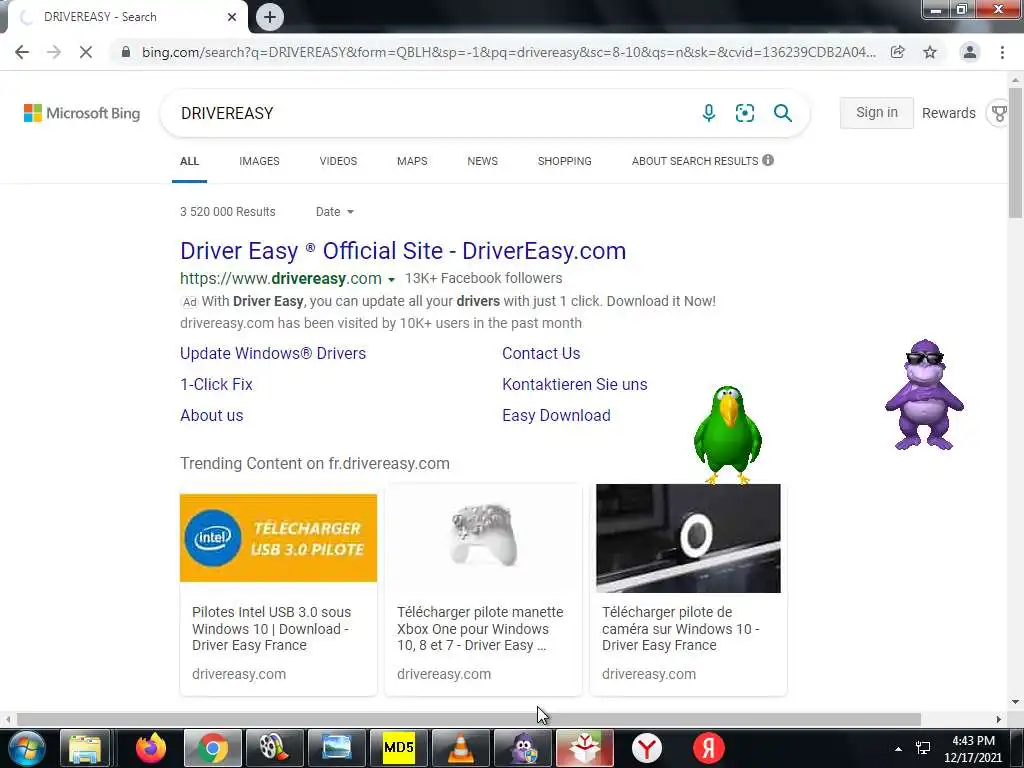1024x768 pixels.
Task: Open ABOUT SEARCH RESULTS
Action: [695, 161]
